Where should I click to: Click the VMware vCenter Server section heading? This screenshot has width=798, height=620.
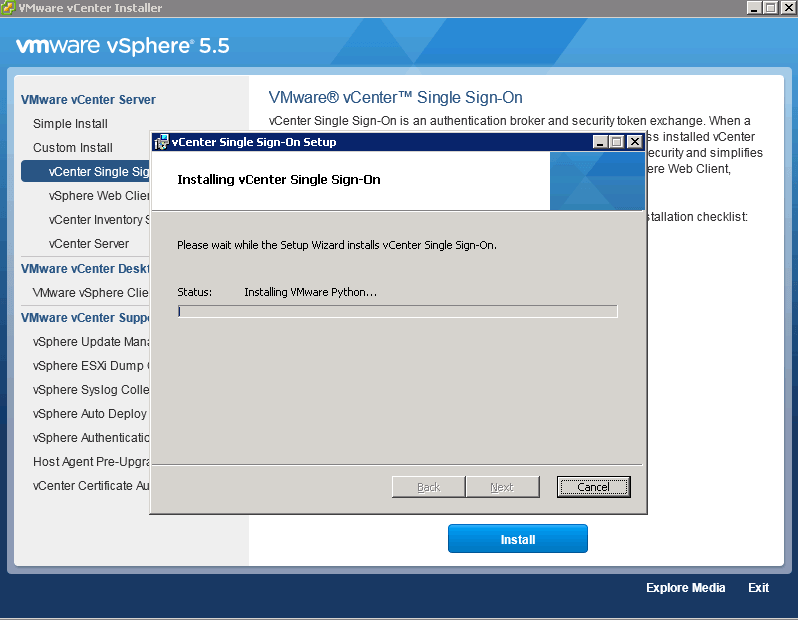click(x=88, y=100)
